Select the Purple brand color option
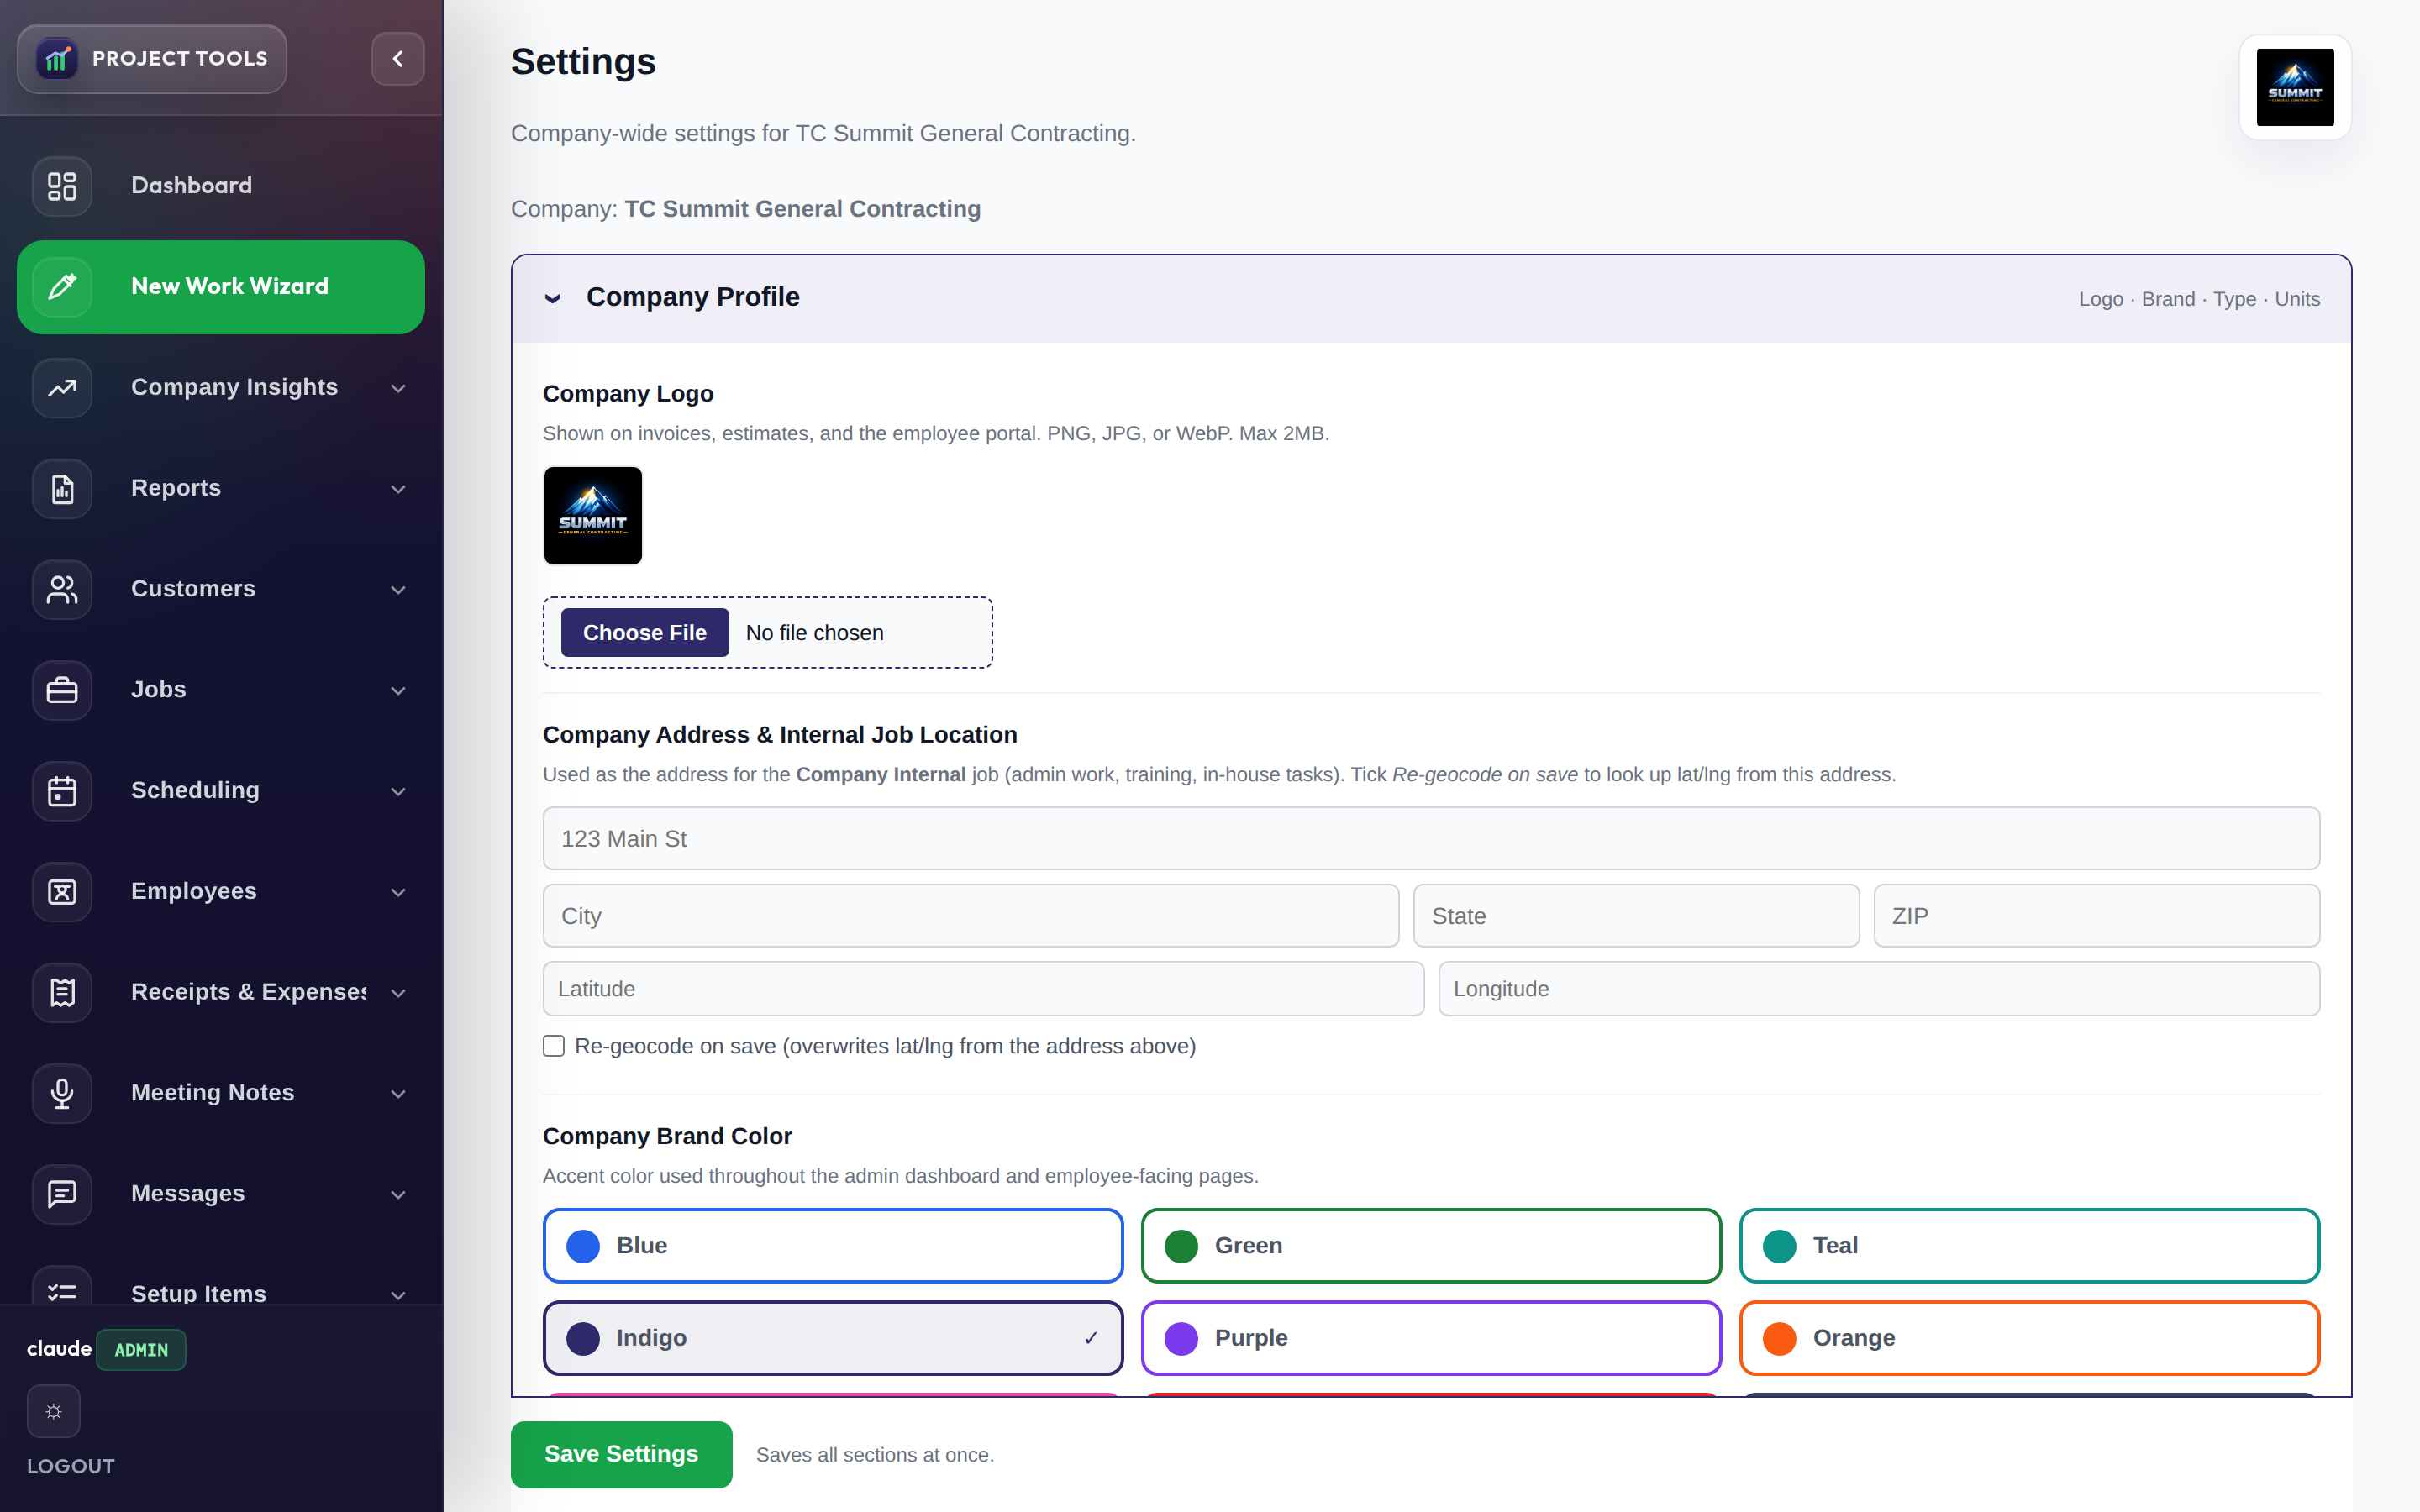This screenshot has width=2420, height=1512. coord(1431,1338)
